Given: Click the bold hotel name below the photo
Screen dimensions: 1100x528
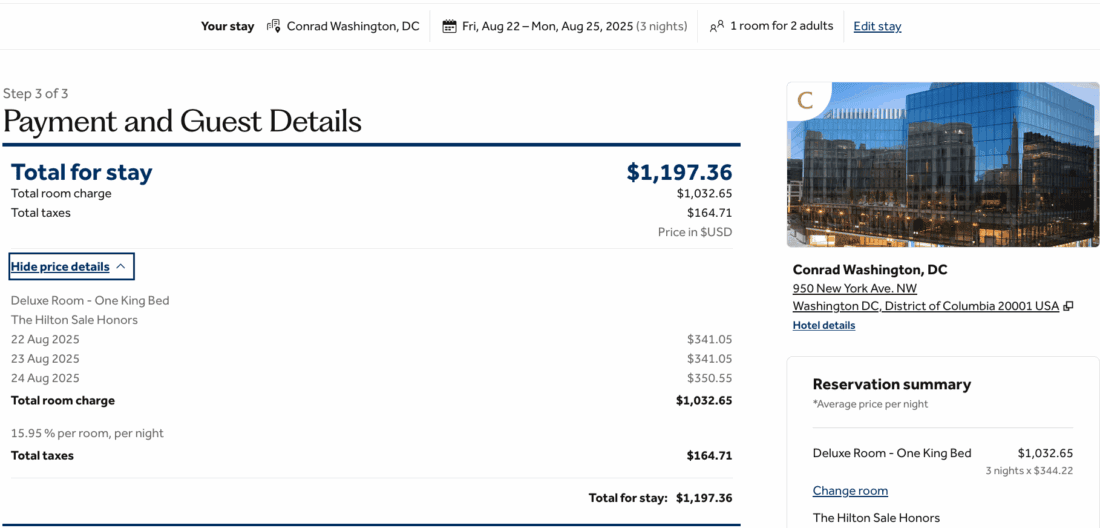Looking at the screenshot, I should (x=869, y=270).
